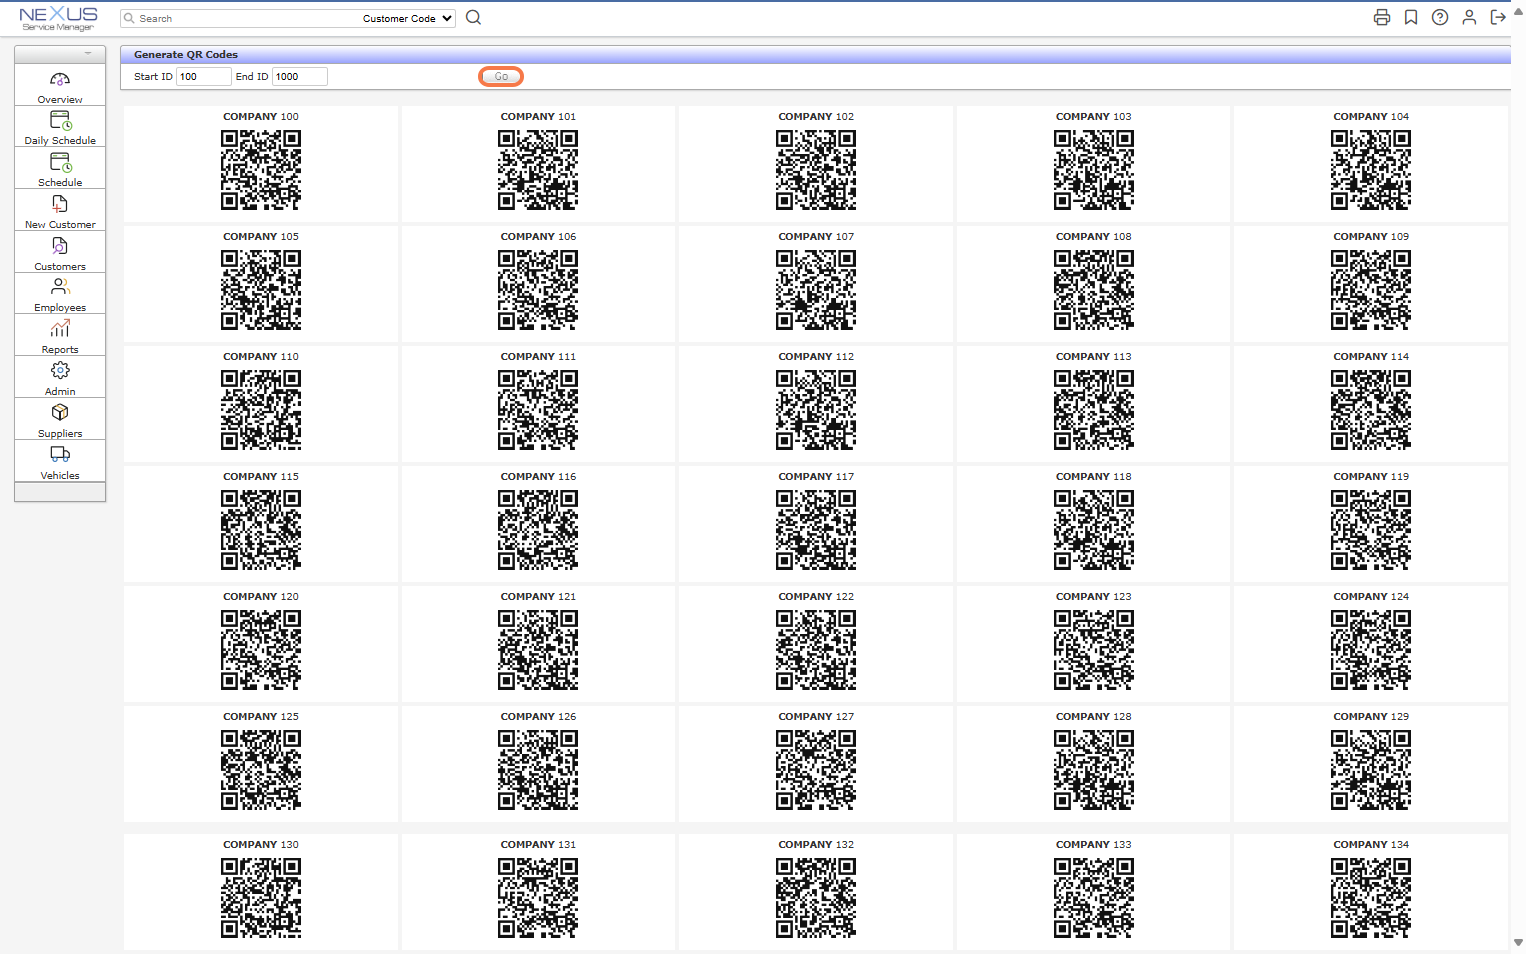Screen dimensions: 1526x954
Task: Select the COMPANY 103 QR code
Action: (x=1094, y=170)
